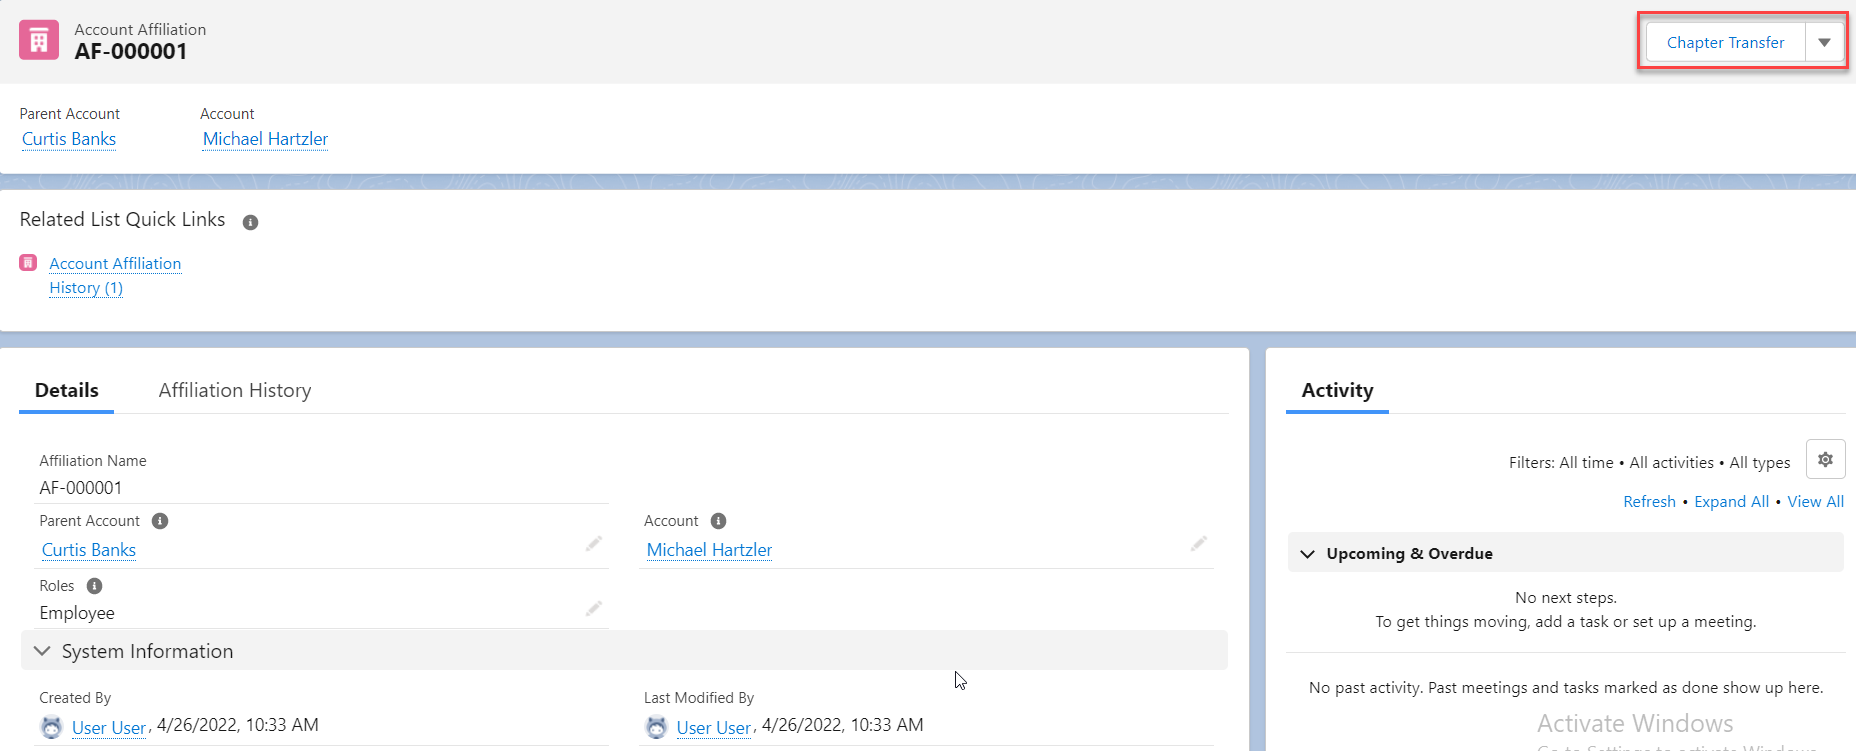Image resolution: width=1856 pixels, height=751 pixels.
Task: Click info icon next to Roles label
Action: pos(94,586)
